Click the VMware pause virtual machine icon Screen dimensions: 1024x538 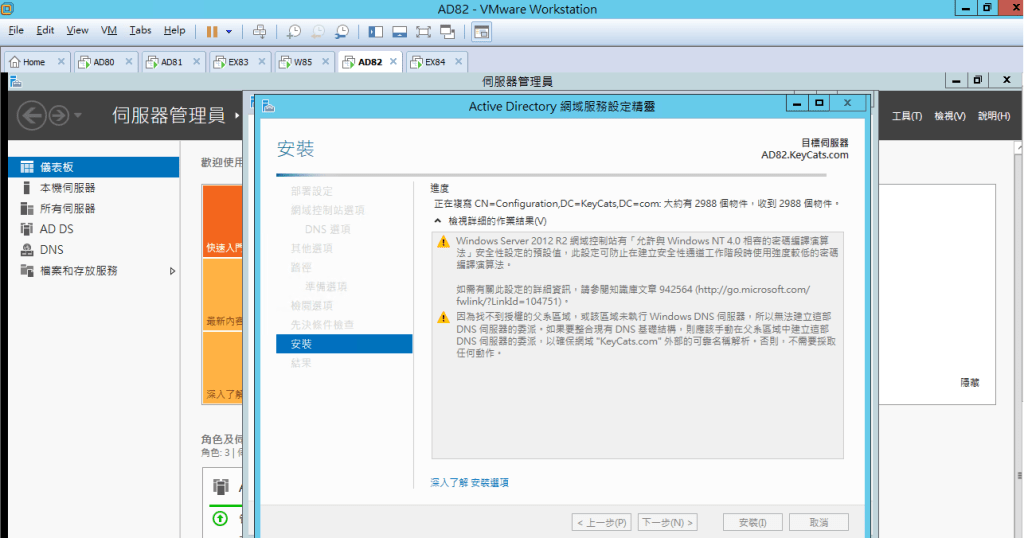pos(212,31)
